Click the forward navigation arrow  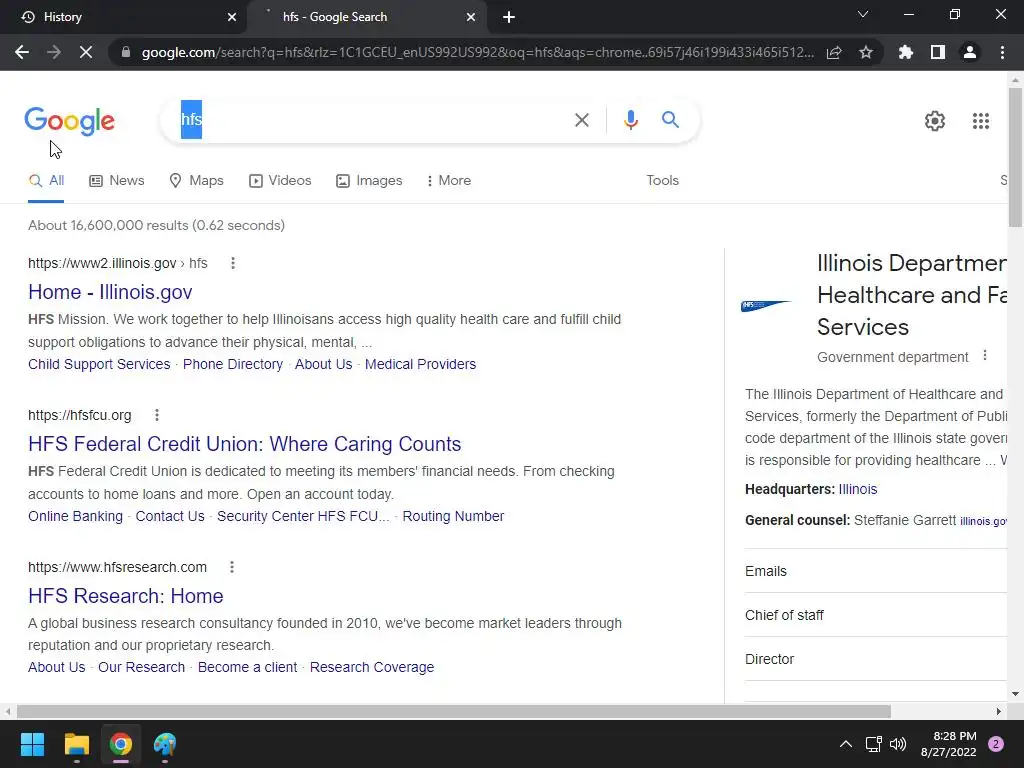(54, 52)
